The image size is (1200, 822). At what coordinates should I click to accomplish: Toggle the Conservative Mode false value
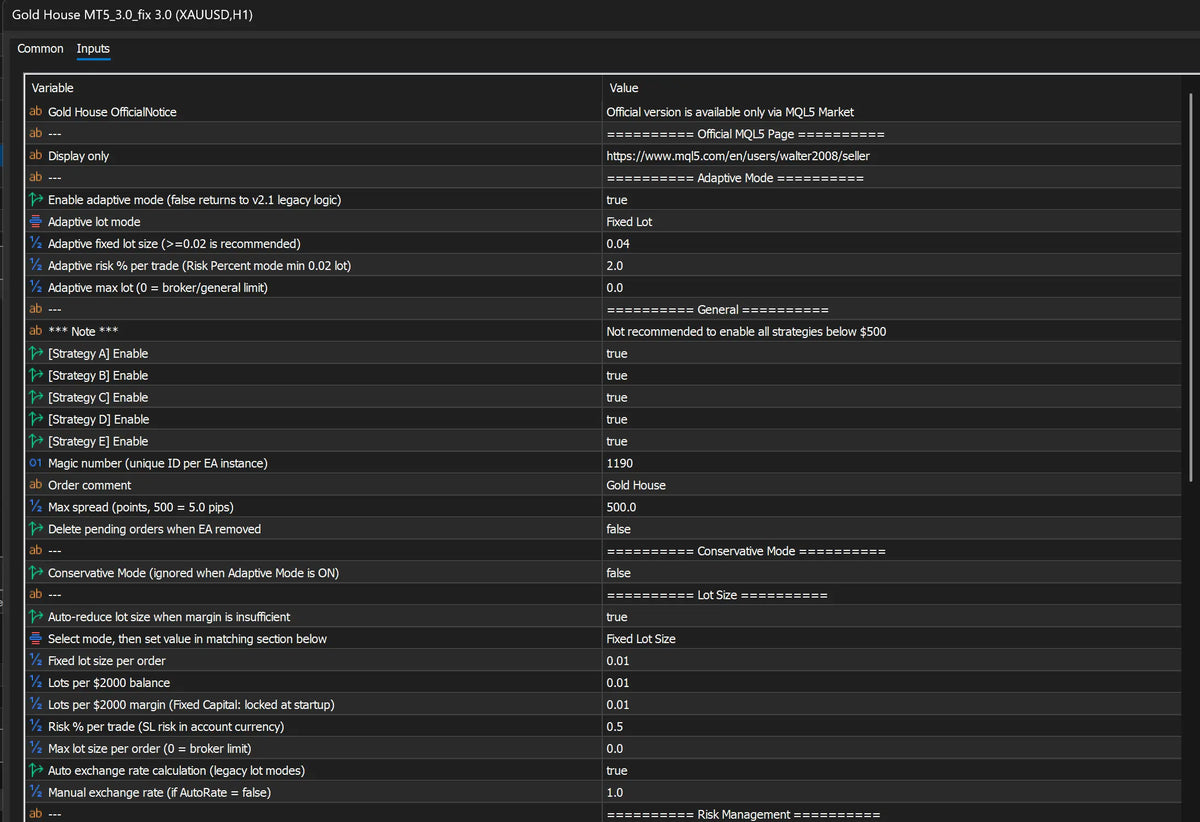tap(619, 574)
